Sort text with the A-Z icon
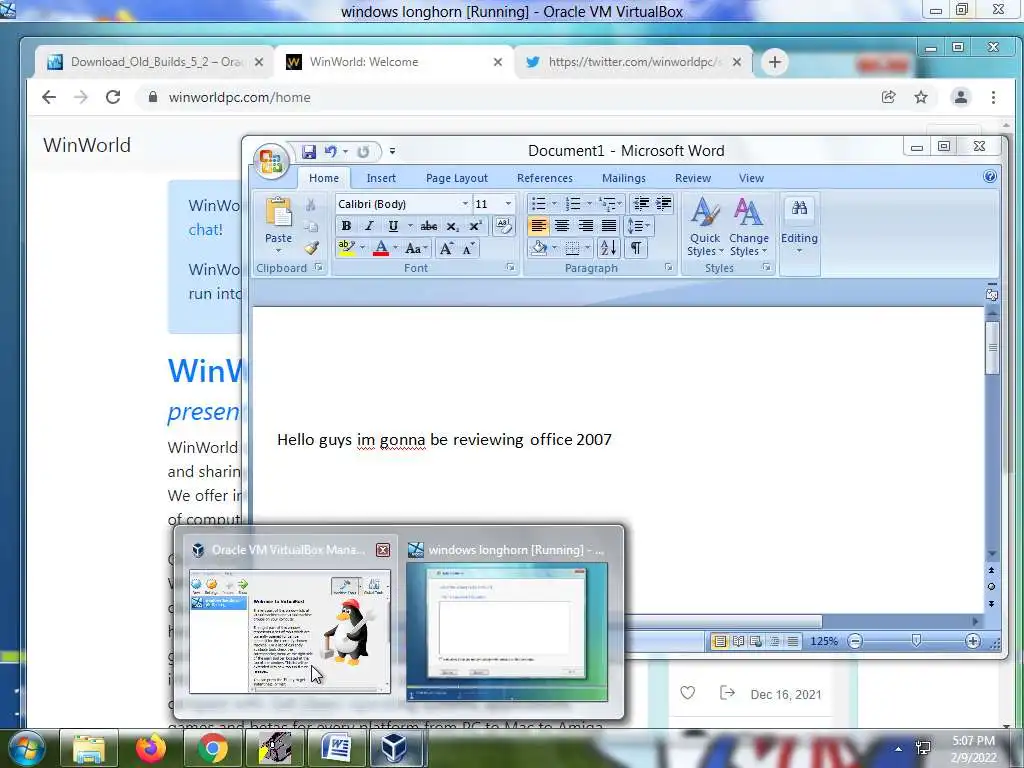Viewport: 1024px width, 768px height. pyautogui.click(x=608, y=248)
